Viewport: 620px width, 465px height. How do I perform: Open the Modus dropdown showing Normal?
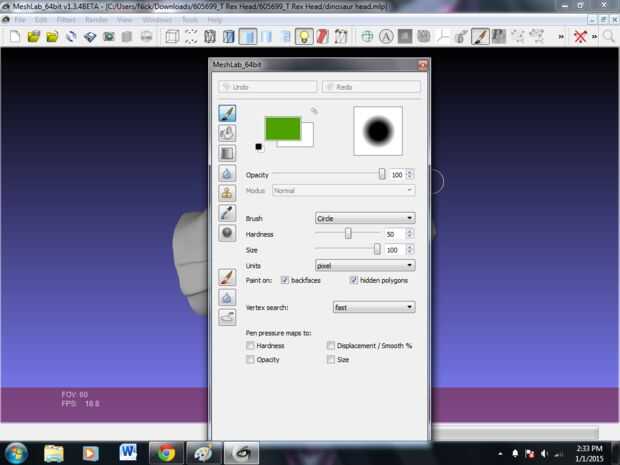(x=344, y=191)
